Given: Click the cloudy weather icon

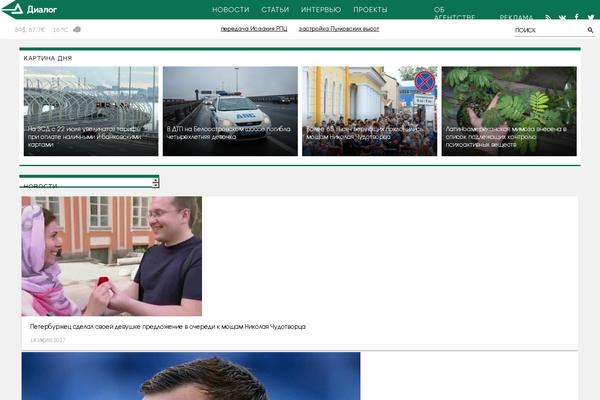Looking at the screenshot, I should point(77,29).
